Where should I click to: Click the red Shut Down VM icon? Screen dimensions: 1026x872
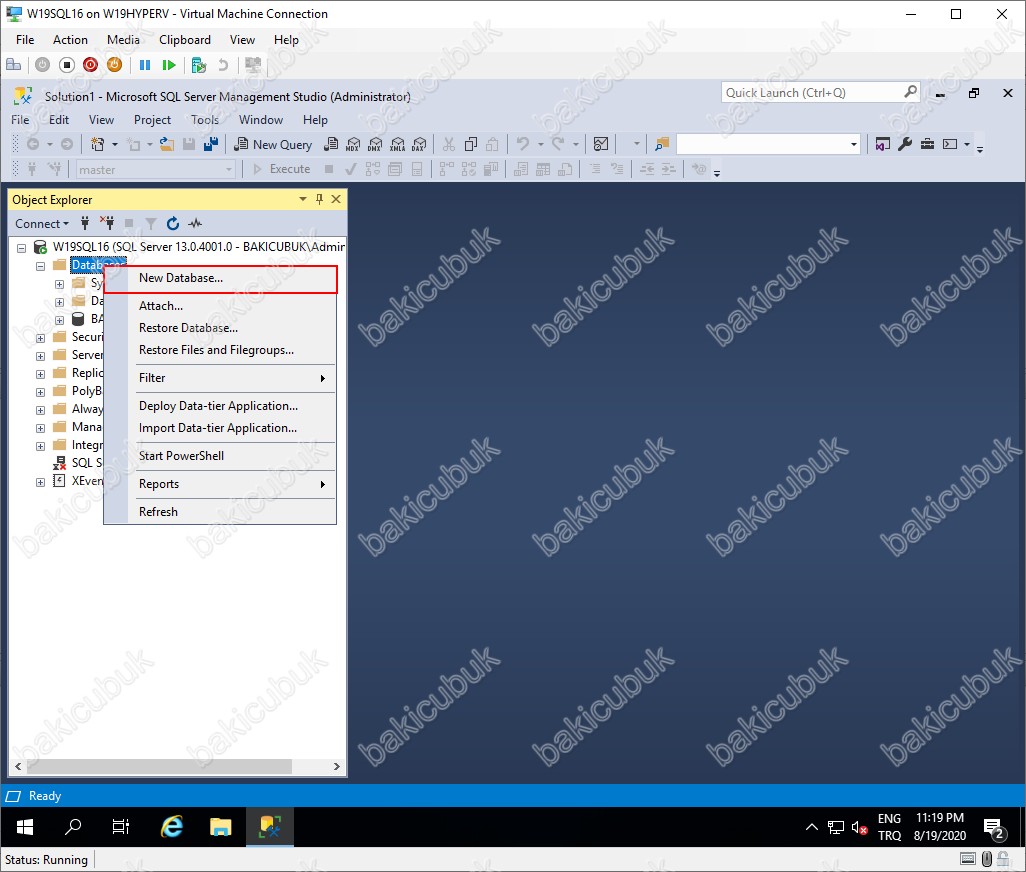[x=90, y=65]
